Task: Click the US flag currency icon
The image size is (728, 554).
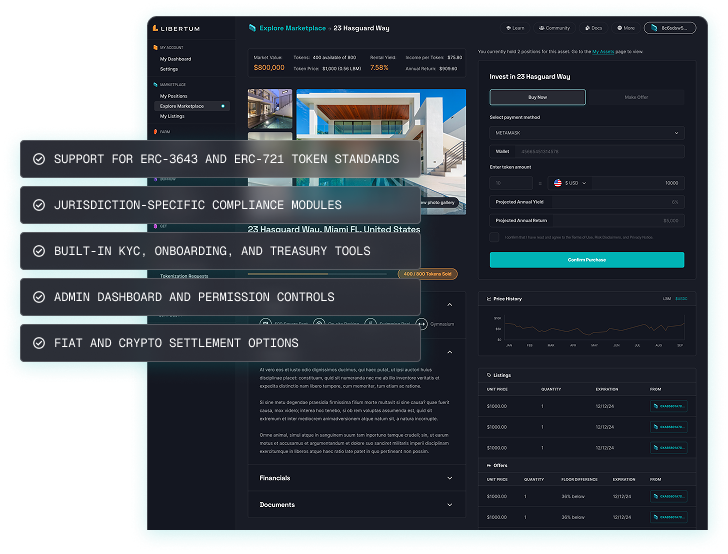Action: coord(556,183)
